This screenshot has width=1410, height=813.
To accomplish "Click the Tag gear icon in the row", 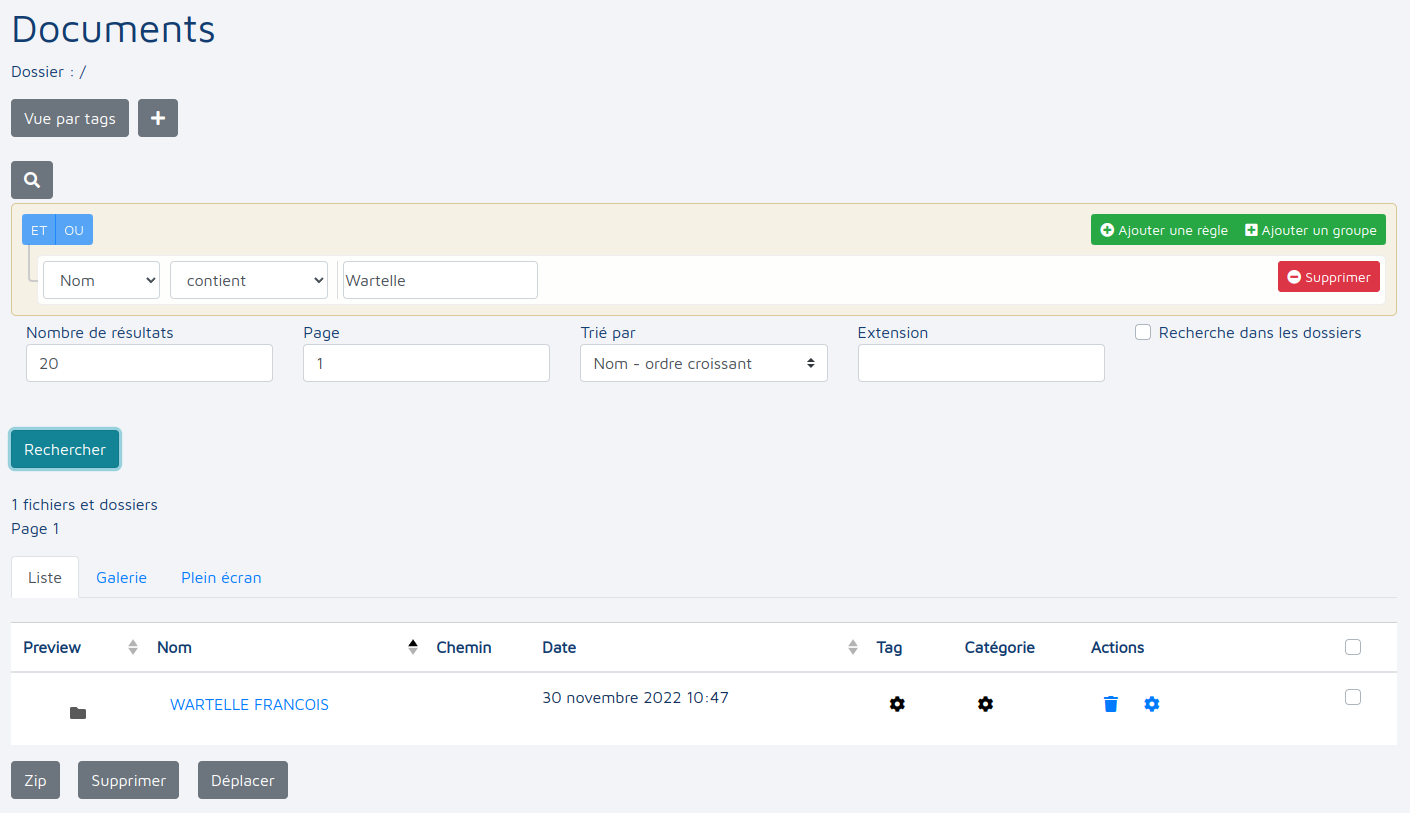I will (897, 704).
